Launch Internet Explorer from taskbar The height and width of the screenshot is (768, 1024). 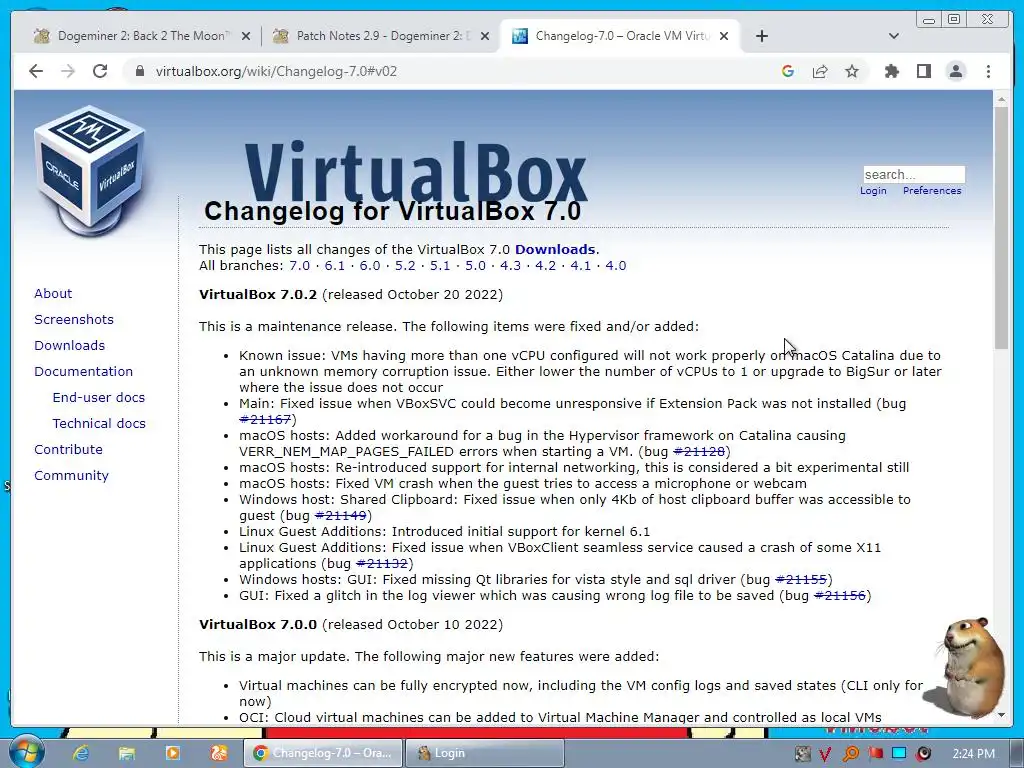click(x=81, y=753)
